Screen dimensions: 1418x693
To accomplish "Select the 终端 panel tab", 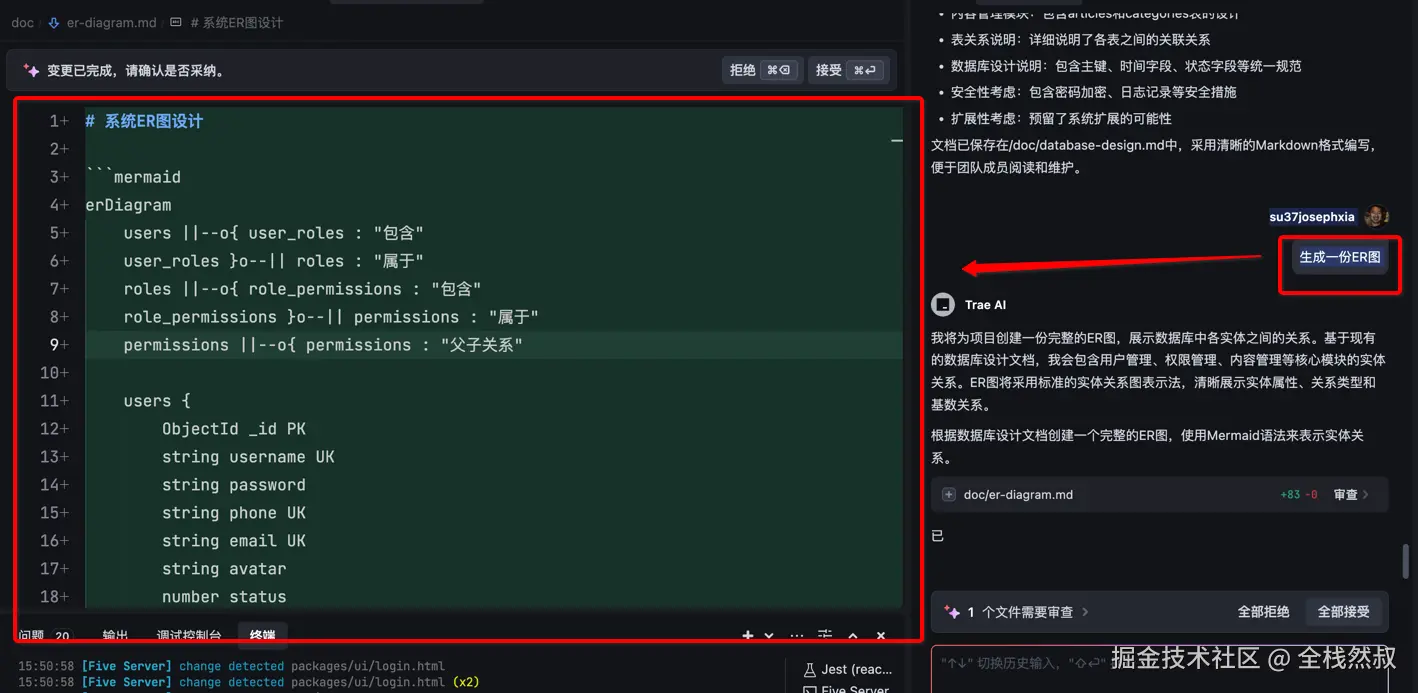I will 262,635.
